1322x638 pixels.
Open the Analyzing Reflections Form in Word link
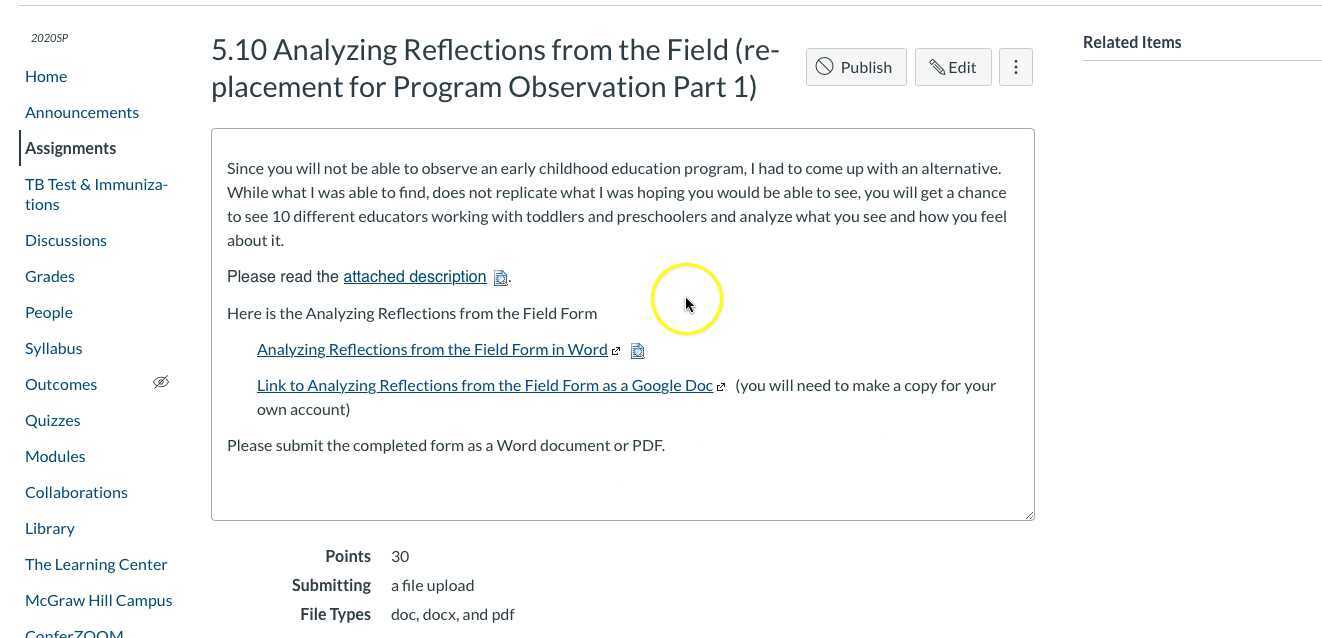coord(432,349)
